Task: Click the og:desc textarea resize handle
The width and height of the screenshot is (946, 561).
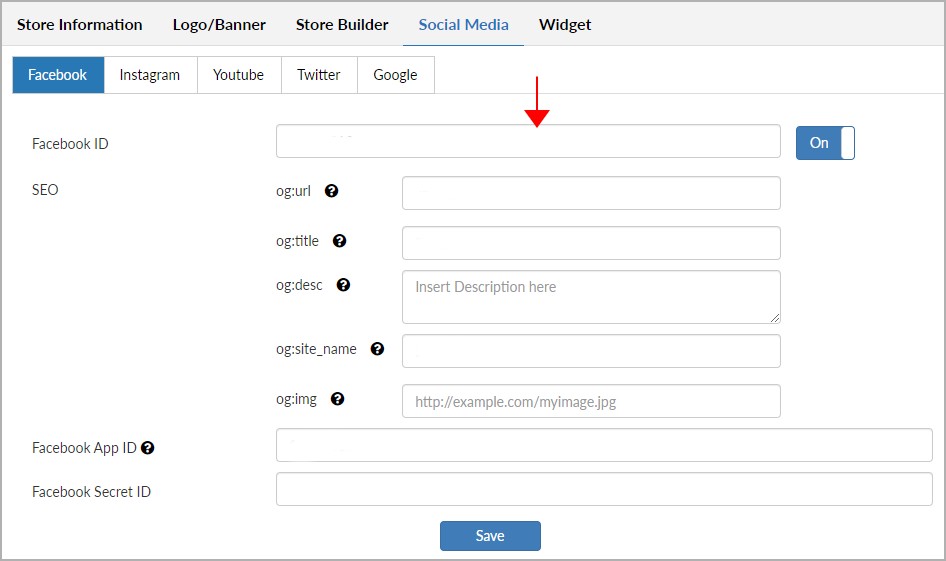Action: (775, 318)
